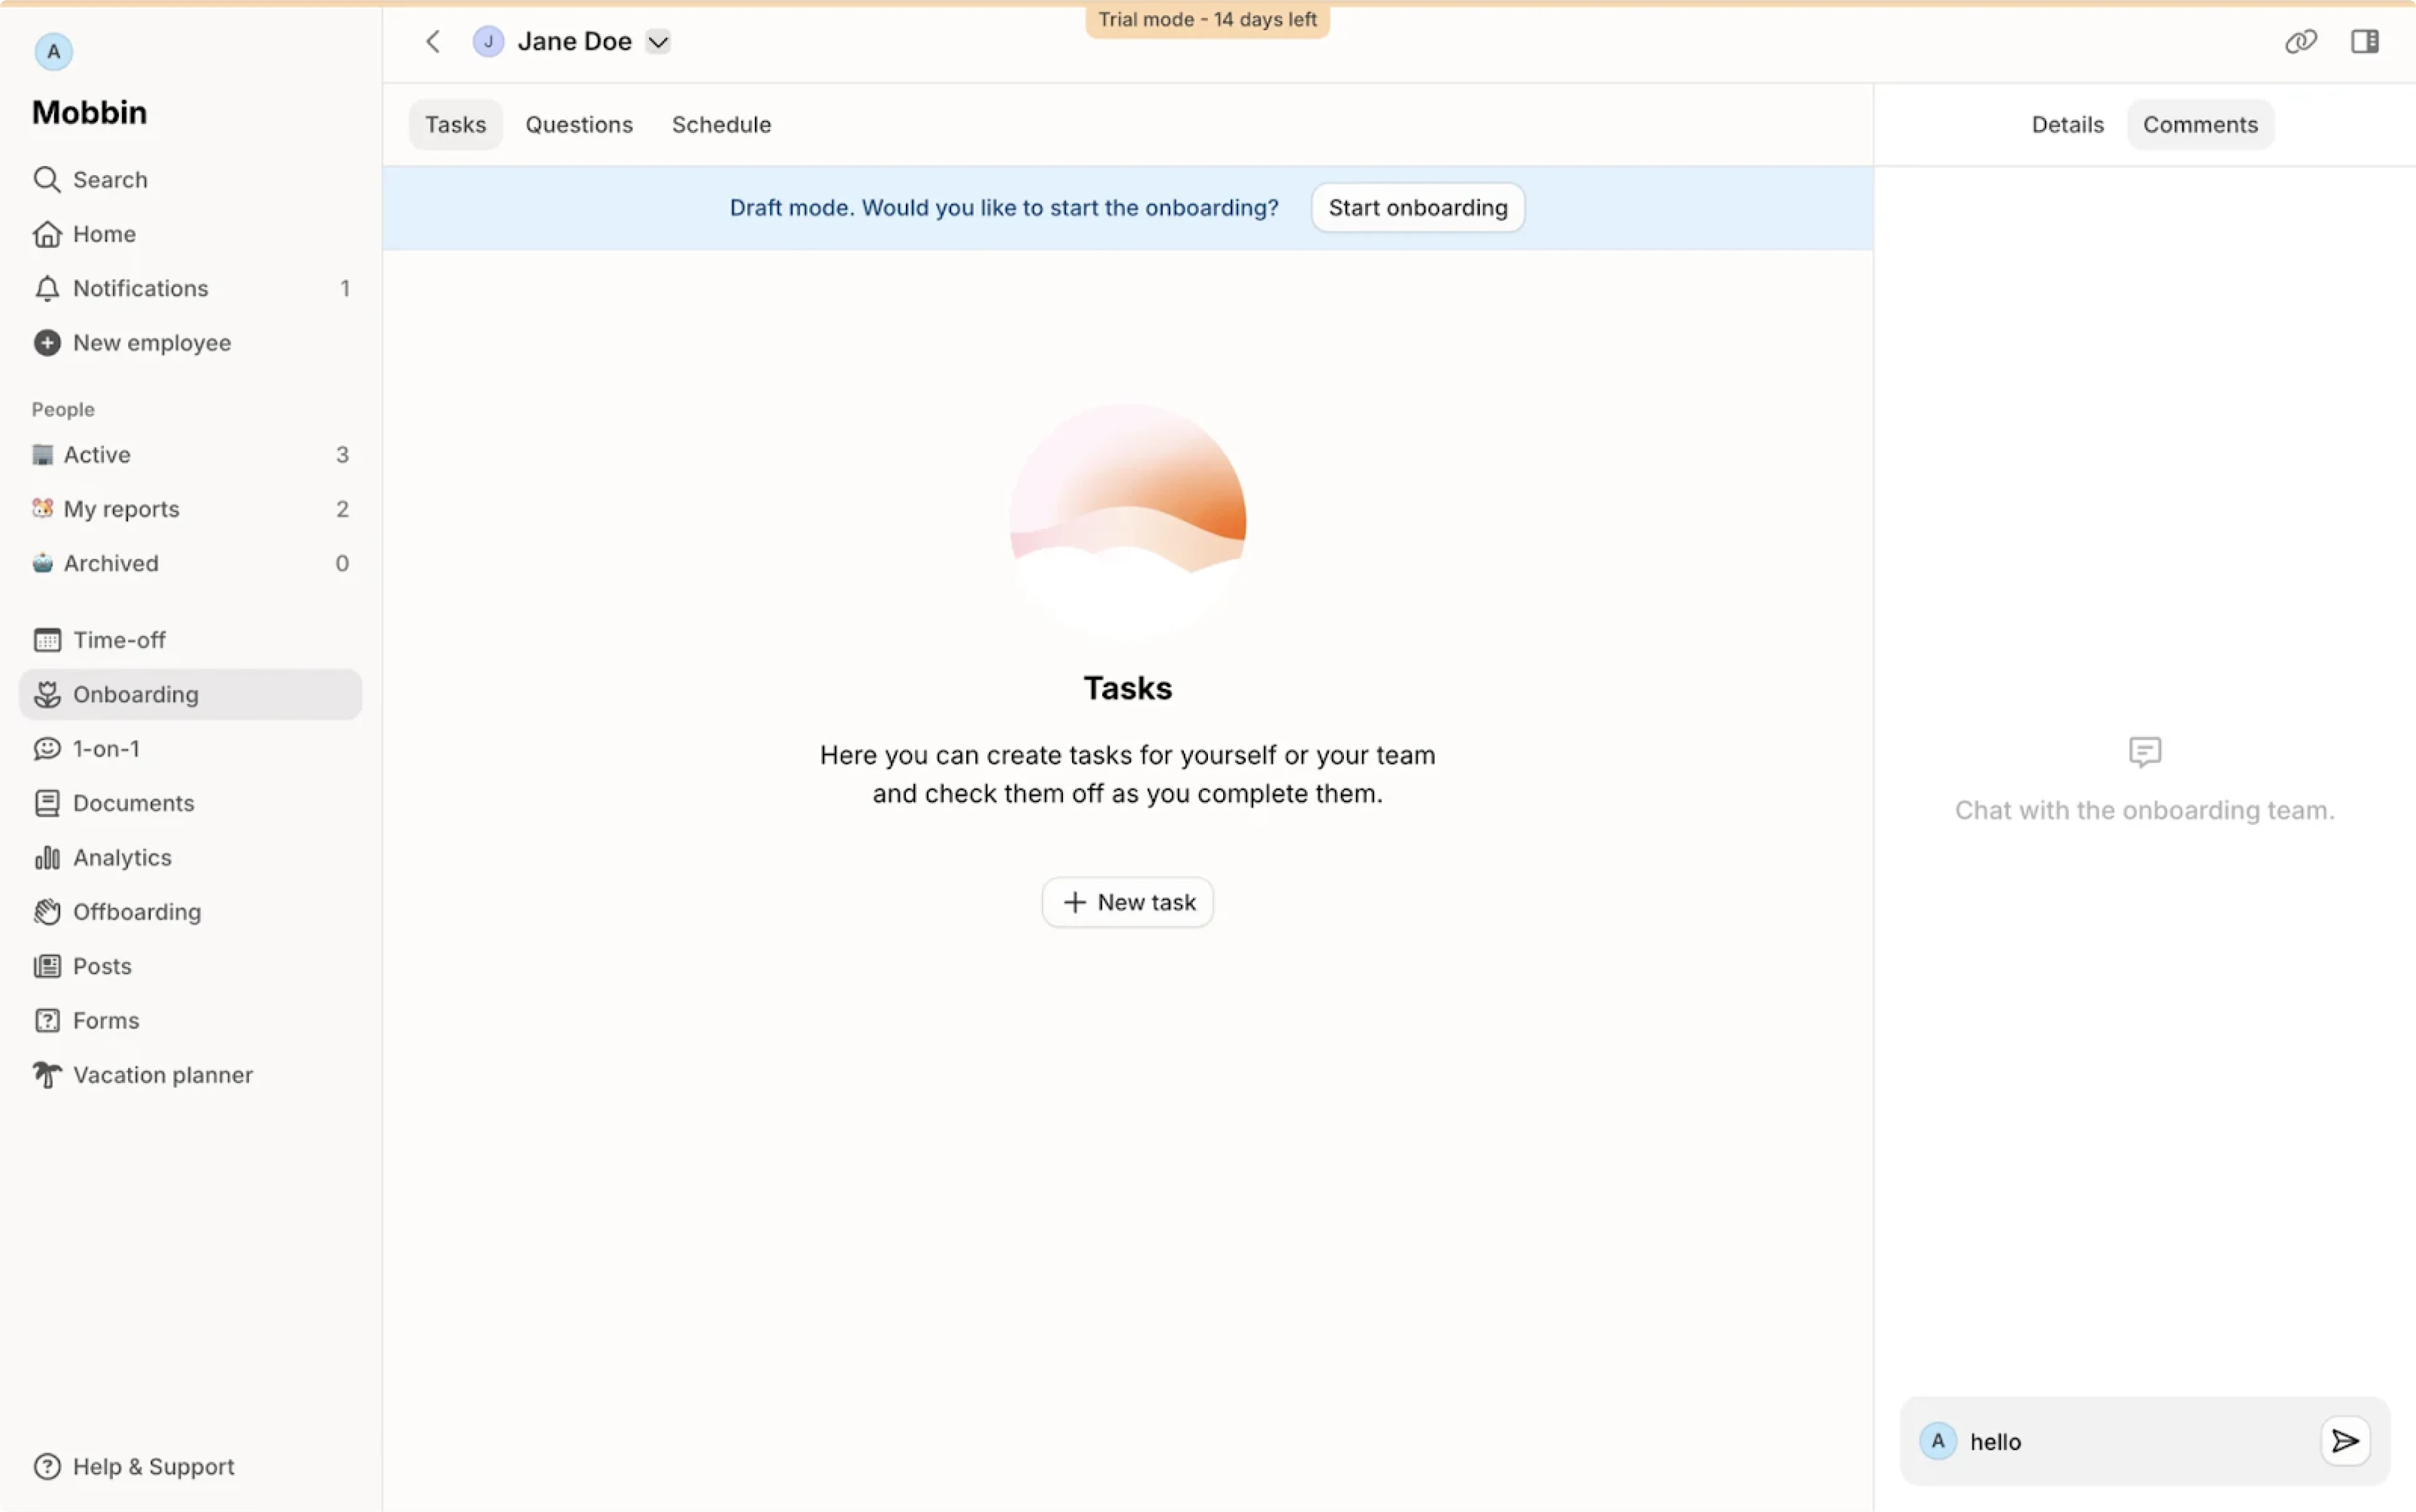Create a New task

[1127, 901]
